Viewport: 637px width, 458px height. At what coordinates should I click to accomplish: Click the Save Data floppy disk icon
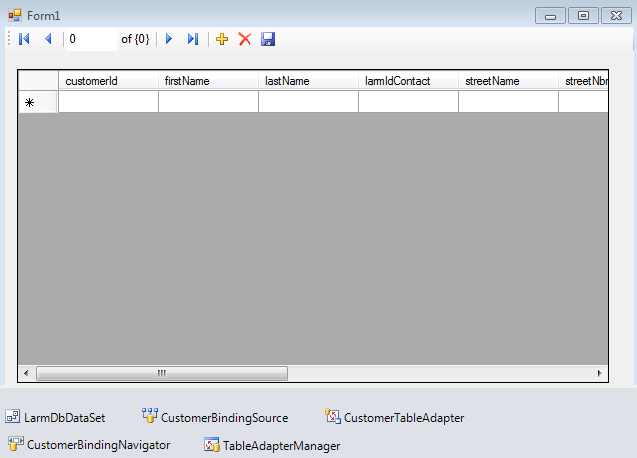click(268, 39)
